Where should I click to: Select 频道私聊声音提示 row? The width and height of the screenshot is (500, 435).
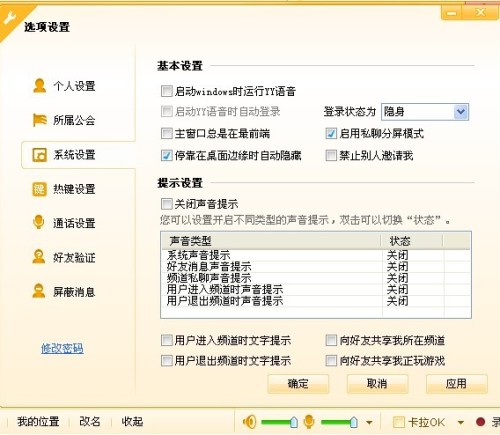tap(316, 278)
